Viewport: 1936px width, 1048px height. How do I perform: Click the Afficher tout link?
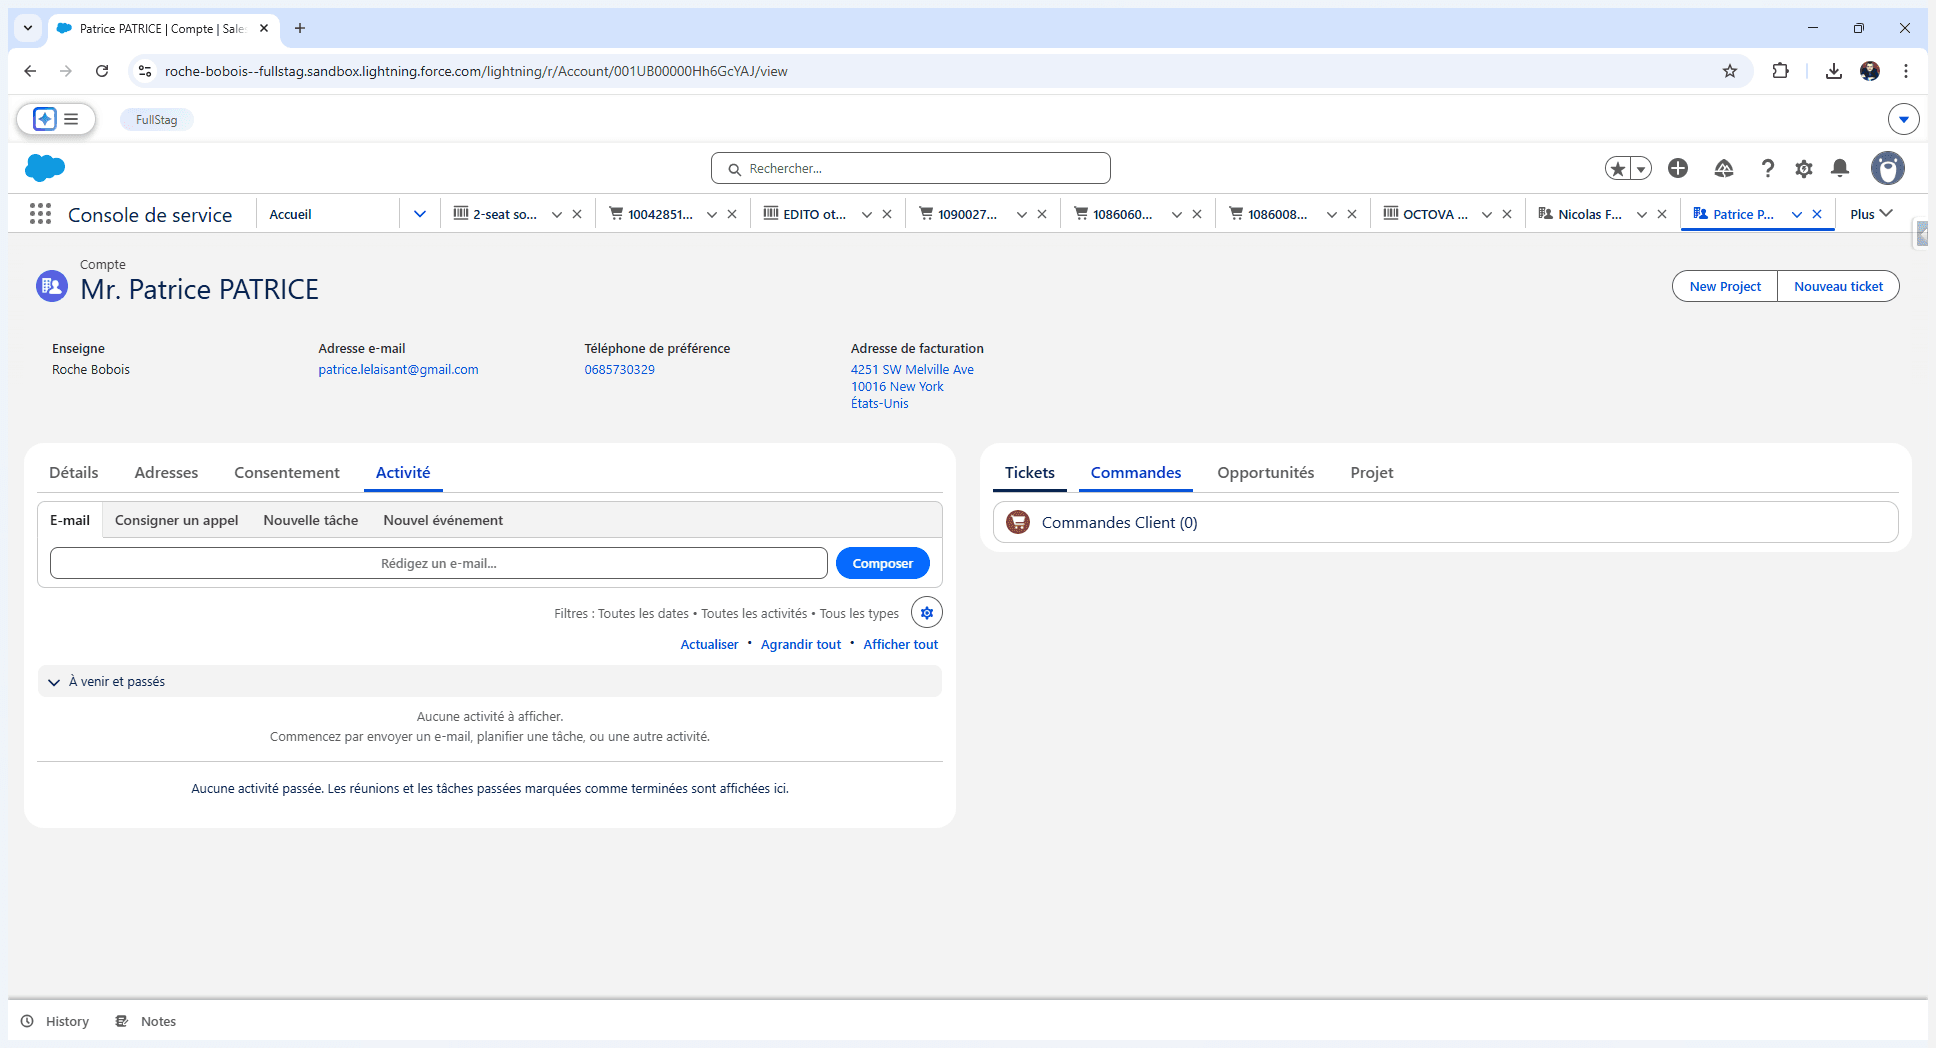(x=900, y=644)
